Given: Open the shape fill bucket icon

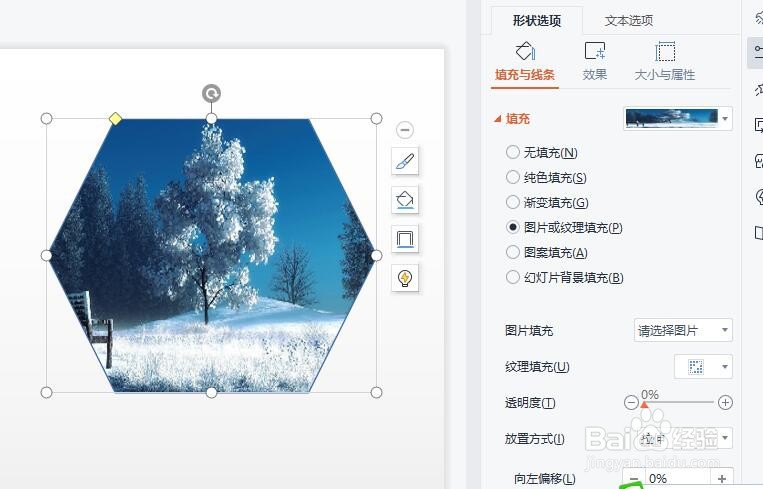Looking at the screenshot, I should (x=405, y=200).
